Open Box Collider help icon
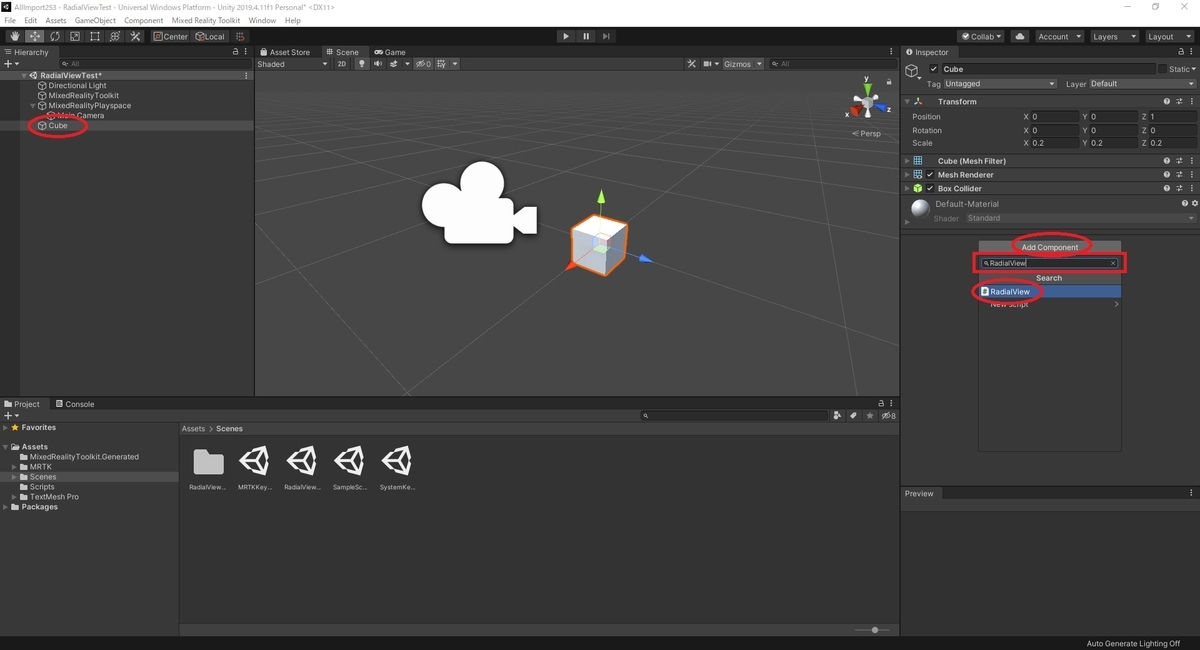This screenshot has height=650, width=1200. (x=1166, y=188)
